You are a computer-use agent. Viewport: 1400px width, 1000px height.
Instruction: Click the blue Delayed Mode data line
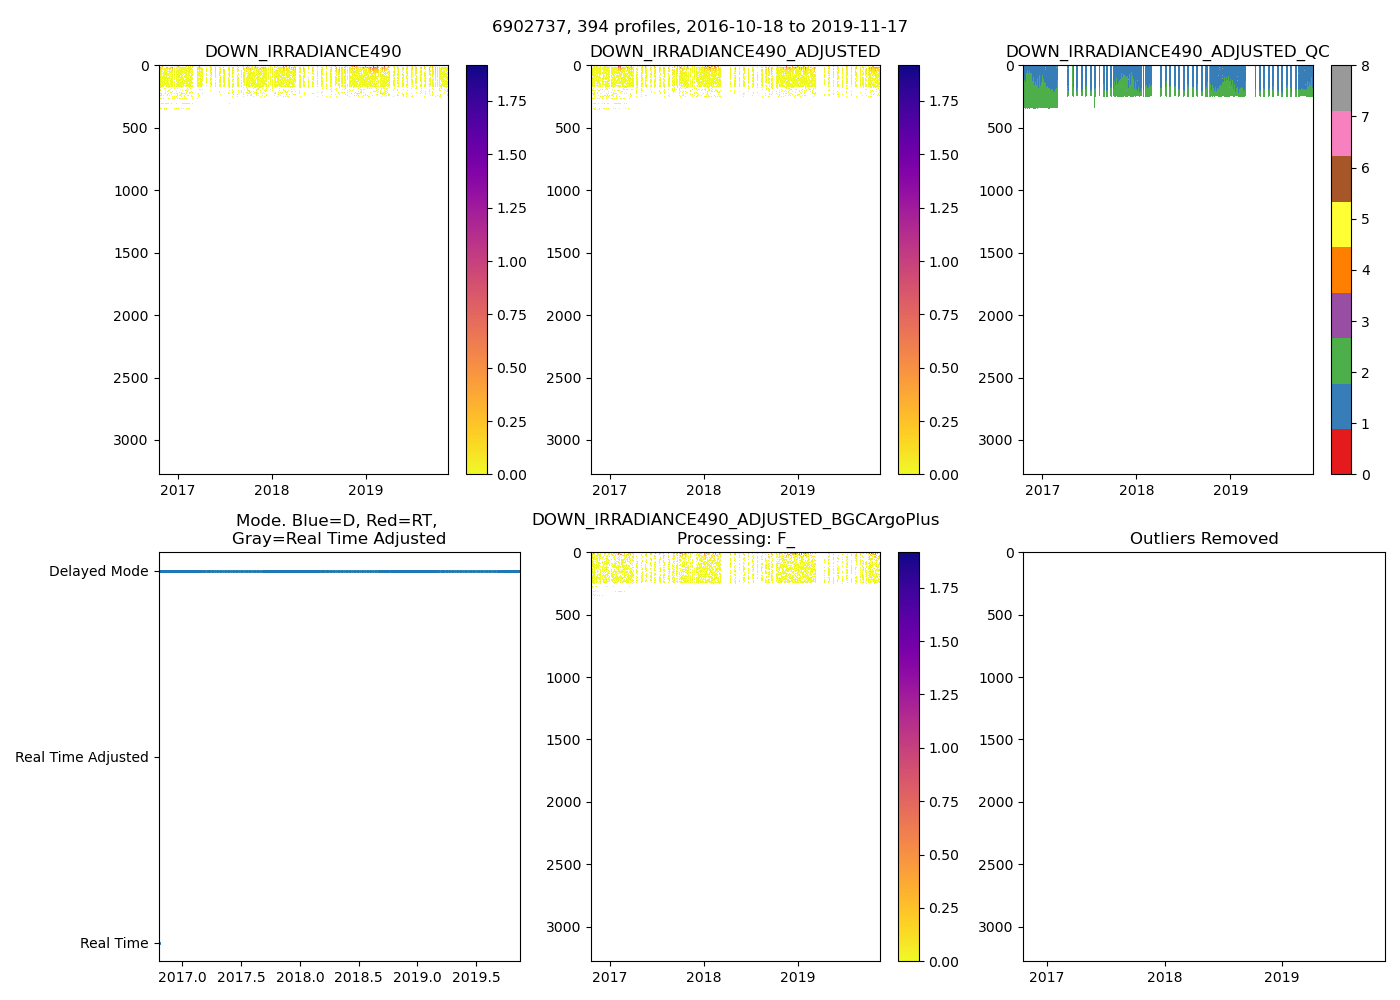[x=340, y=571]
